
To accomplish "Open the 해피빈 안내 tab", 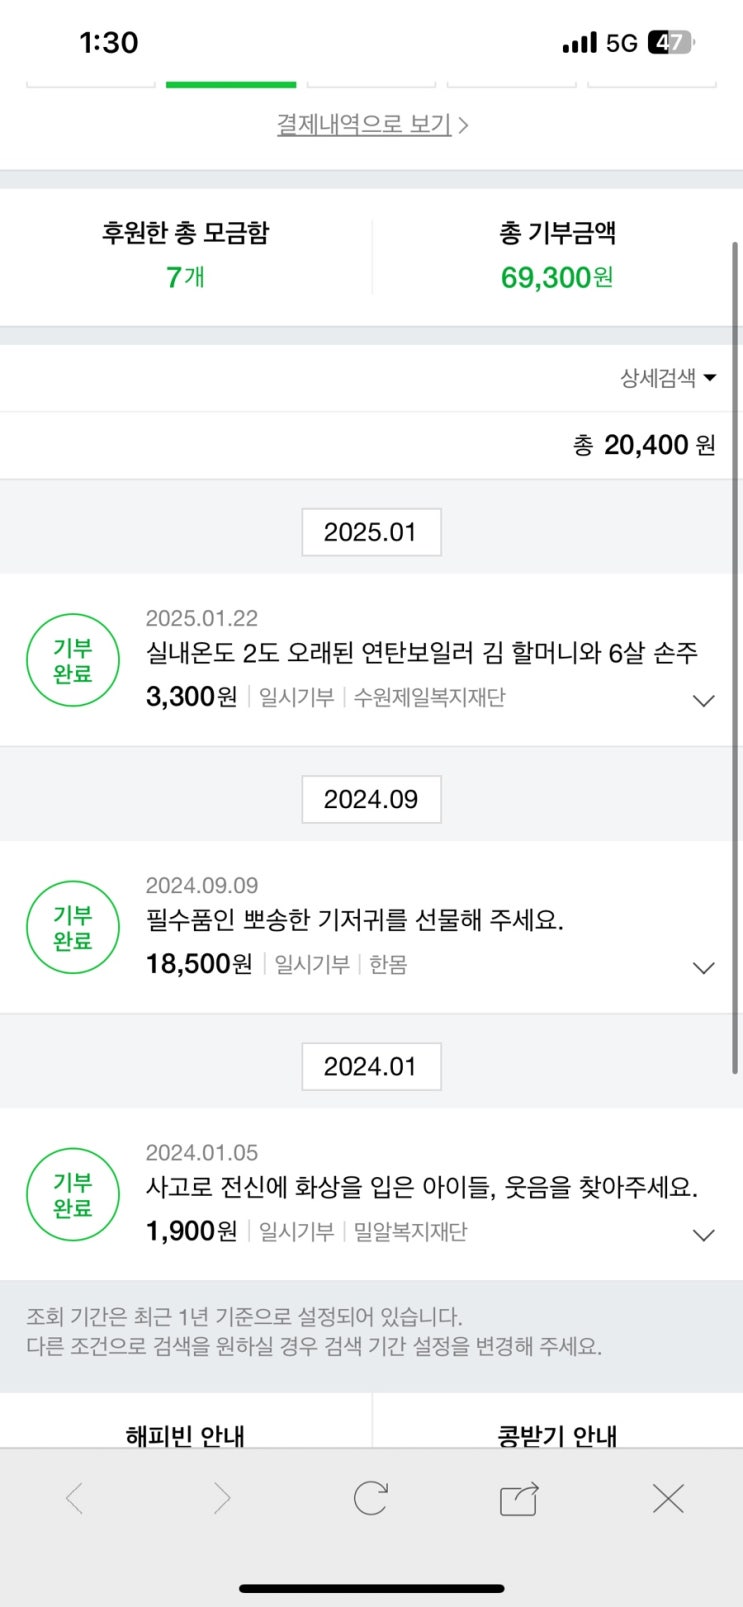I will point(186,1434).
